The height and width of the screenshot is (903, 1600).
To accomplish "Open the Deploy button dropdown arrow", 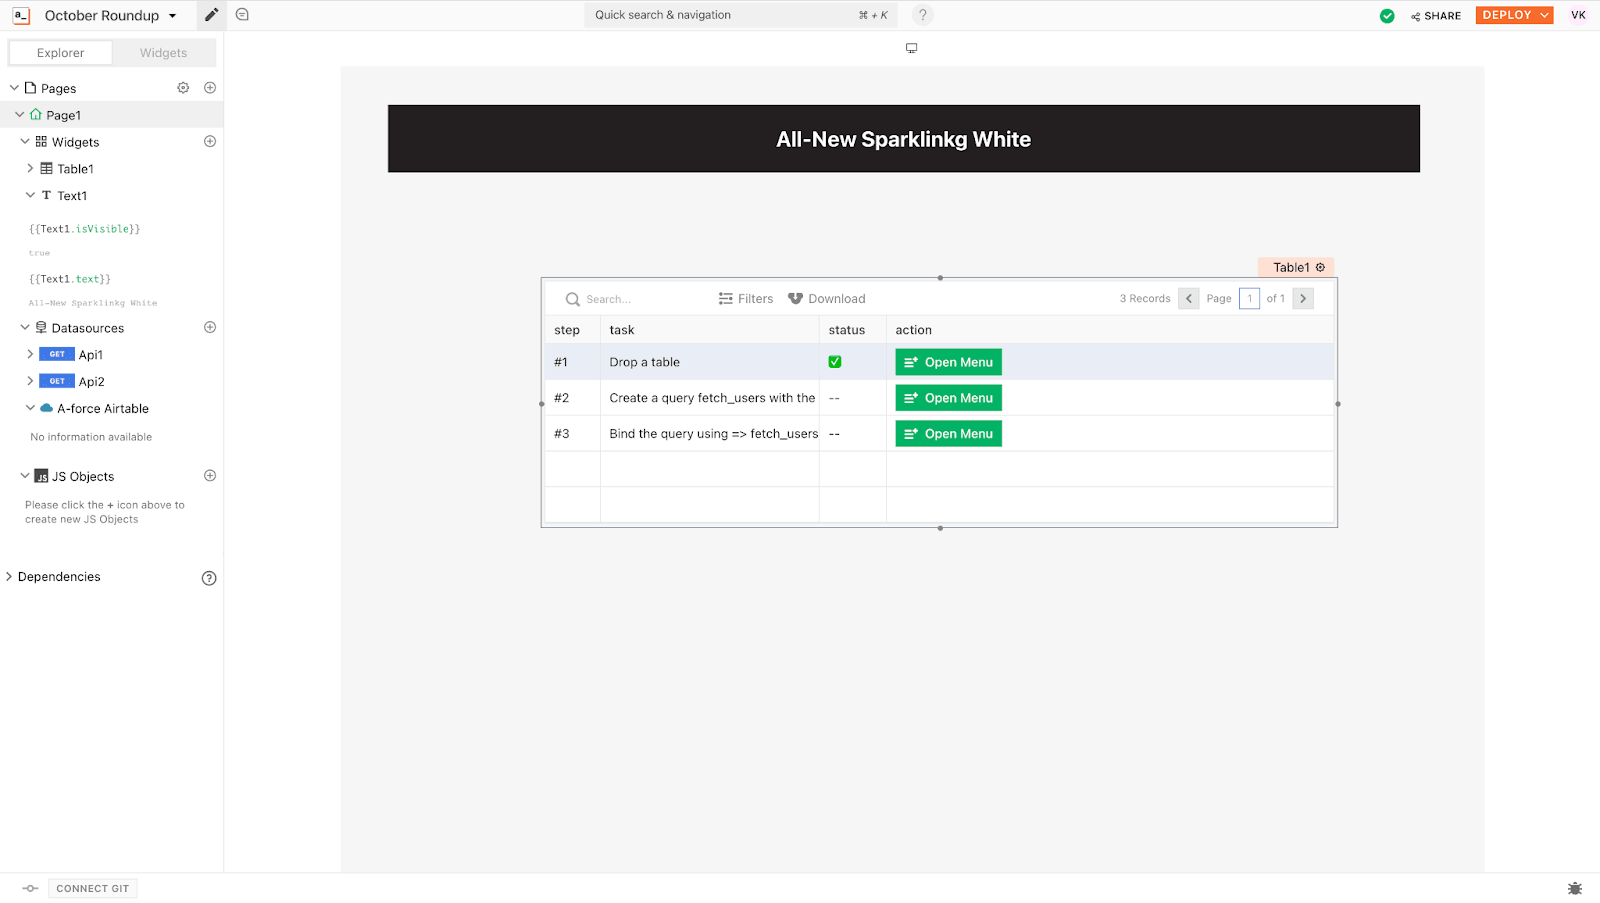I will click(1545, 15).
